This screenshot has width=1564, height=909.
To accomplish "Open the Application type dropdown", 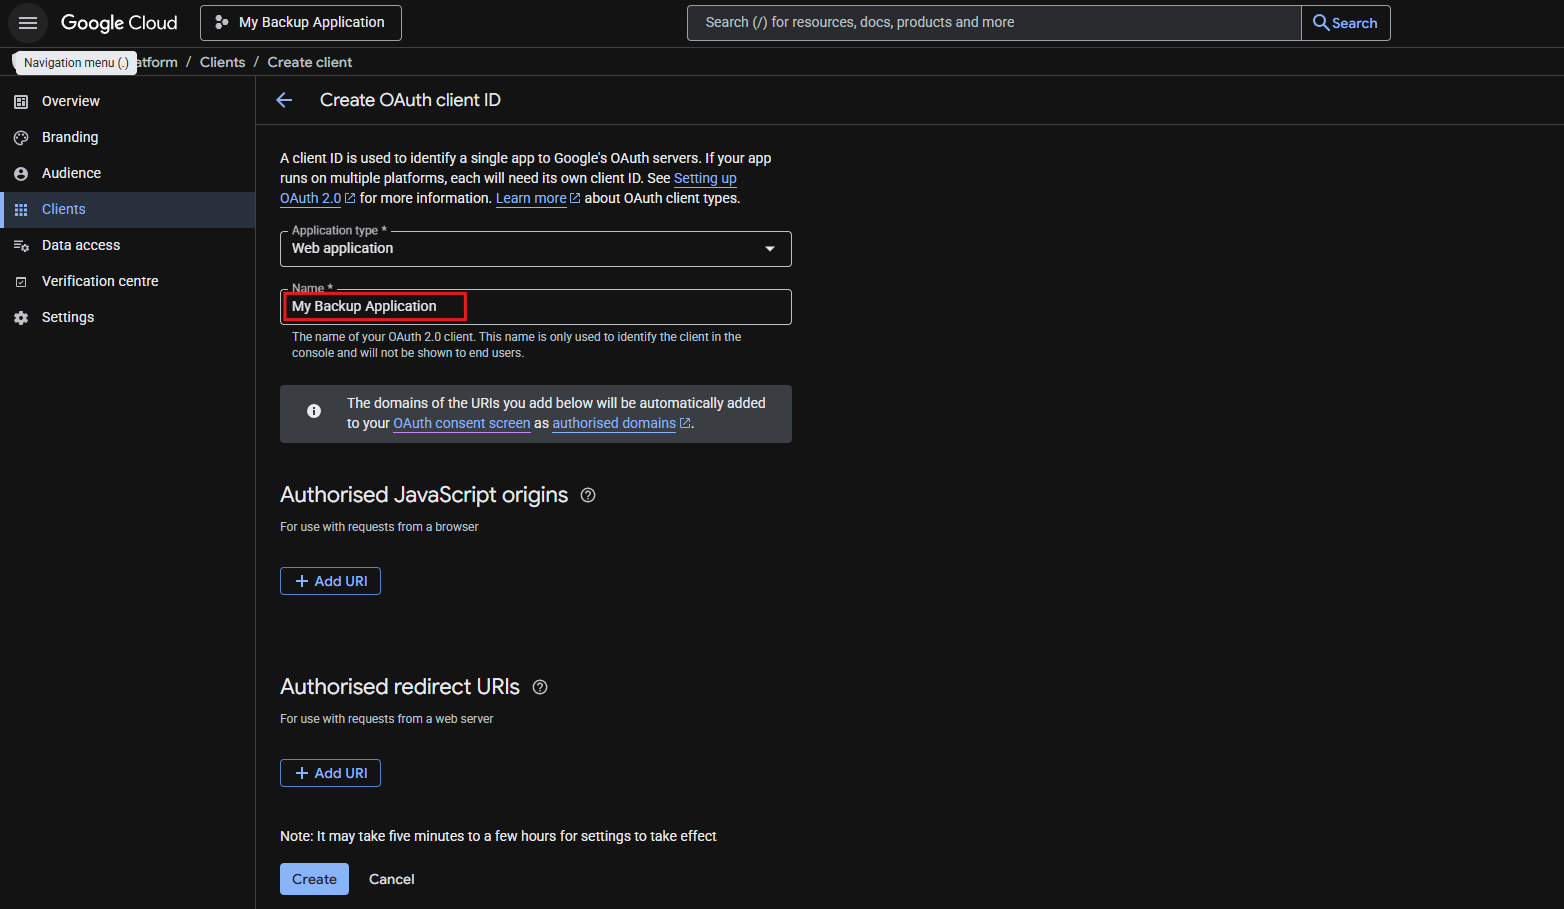I will point(536,249).
